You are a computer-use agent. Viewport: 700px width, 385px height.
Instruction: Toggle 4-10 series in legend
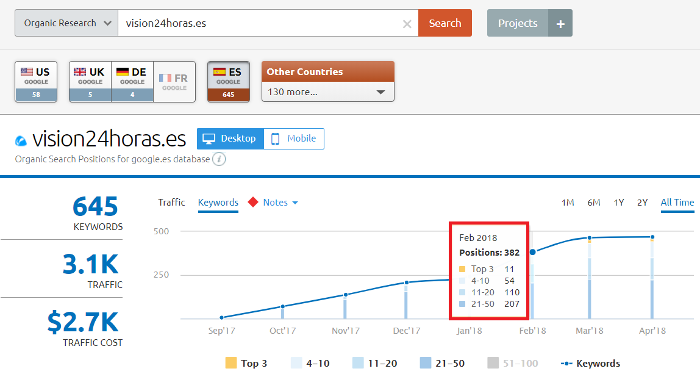coord(310,363)
